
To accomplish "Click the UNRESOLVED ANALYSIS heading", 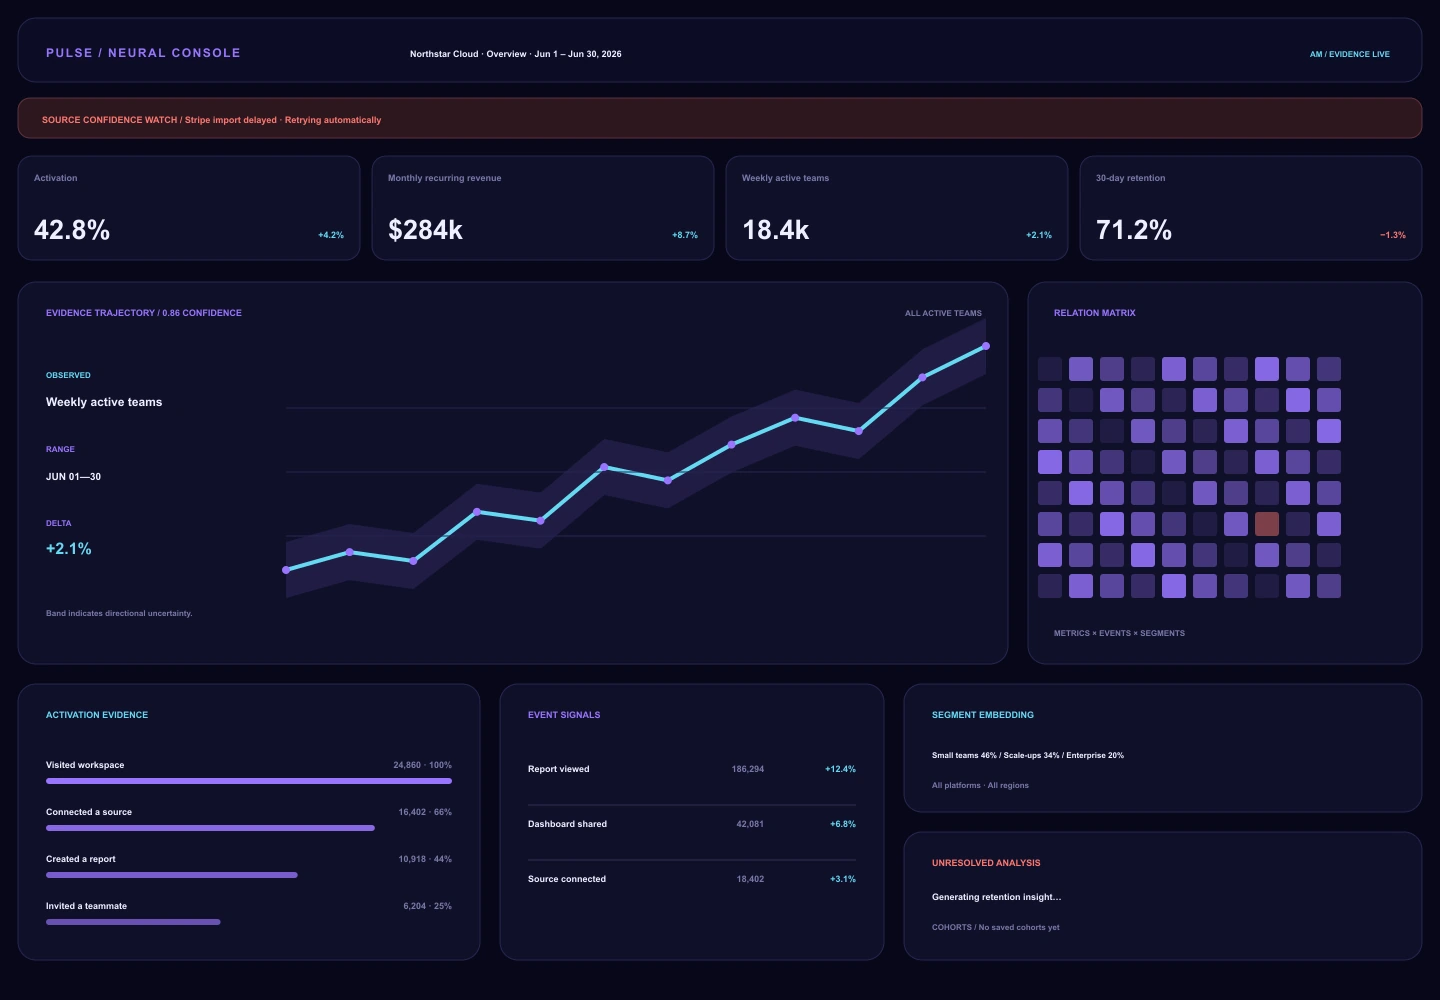I will click(986, 863).
